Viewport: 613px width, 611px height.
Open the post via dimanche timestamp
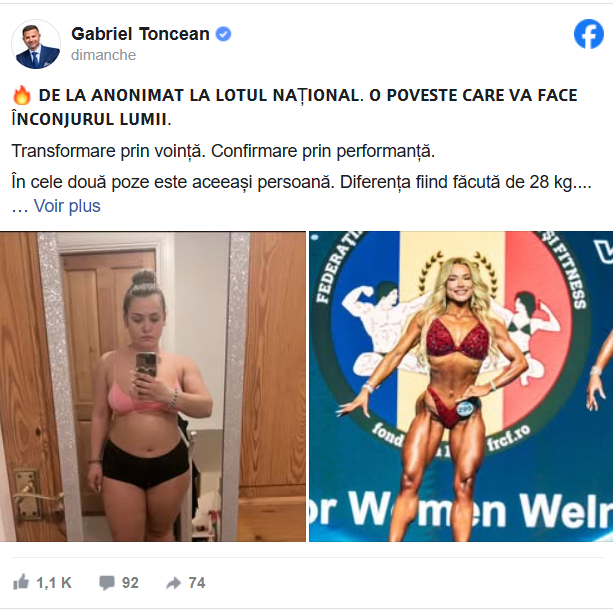pyautogui.click(x=104, y=55)
